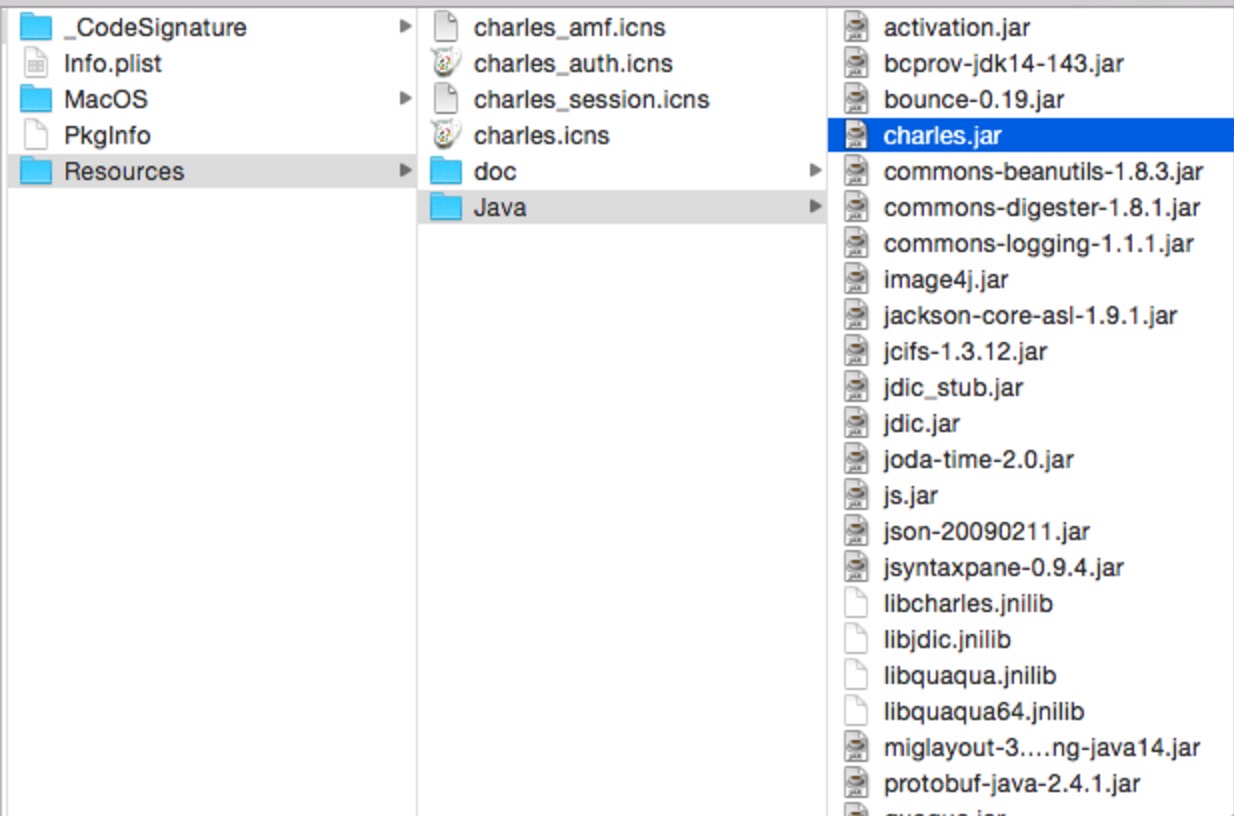Image resolution: width=1234 pixels, height=816 pixels.
Task: Click the charles.jar file icon
Action: pyautogui.click(x=856, y=135)
